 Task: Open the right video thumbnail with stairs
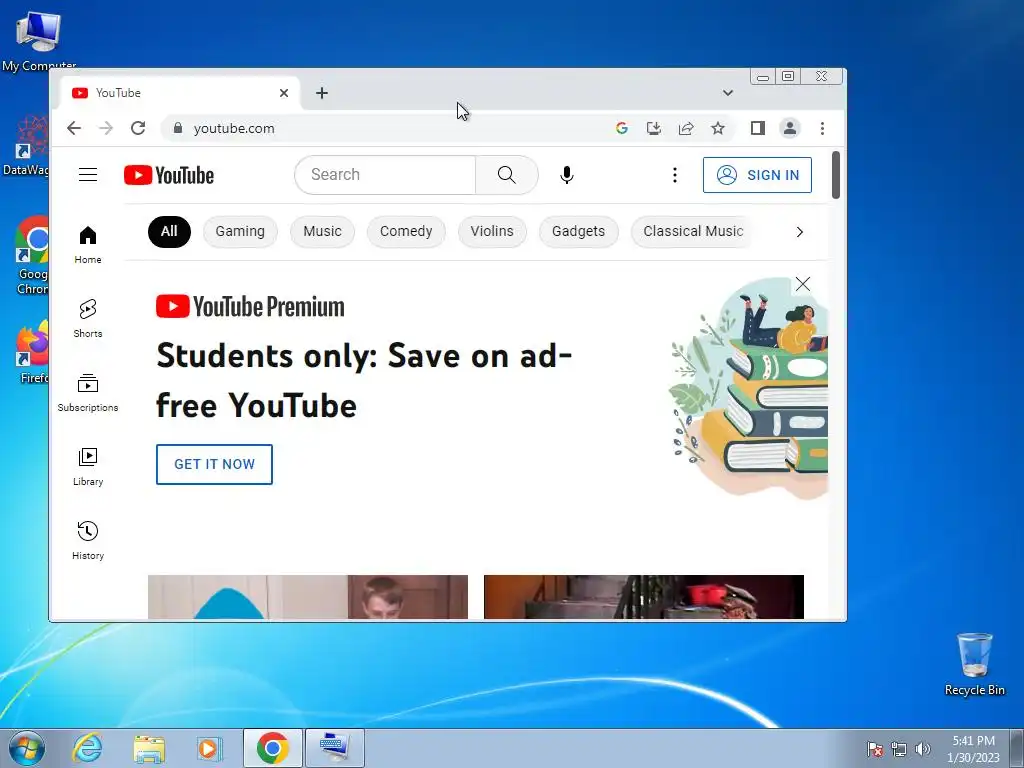pyautogui.click(x=643, y=597)
